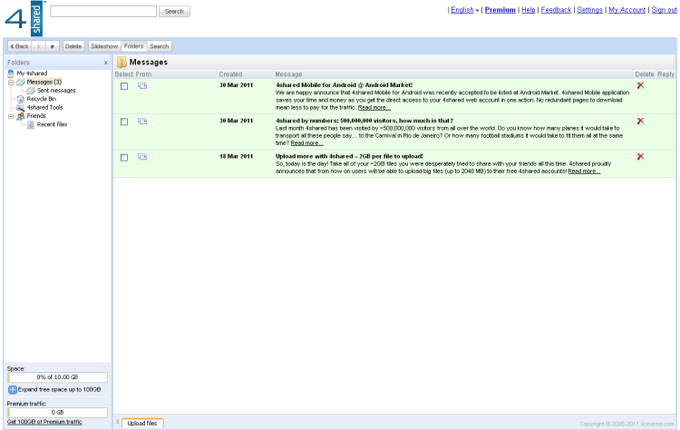The image size is (680, 430).
Task: Sort by the From column header
Action: [x=144, y=75]
